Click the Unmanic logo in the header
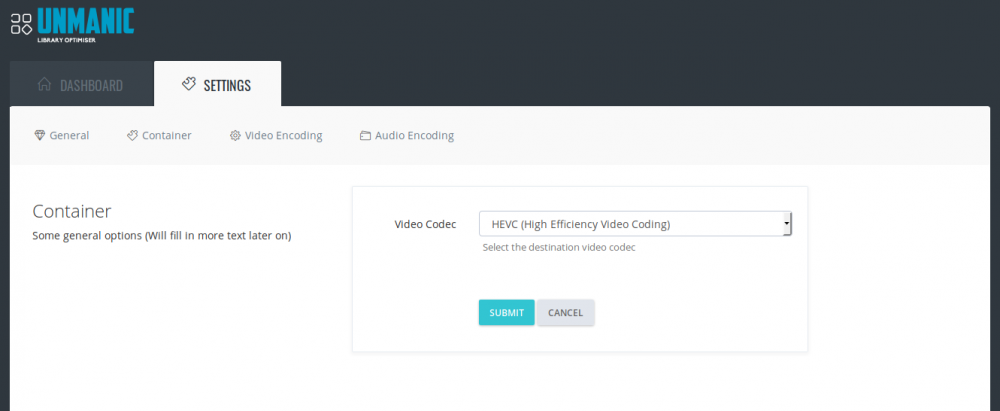This screenshot has width=1000, height=411. tap(72, 25)
